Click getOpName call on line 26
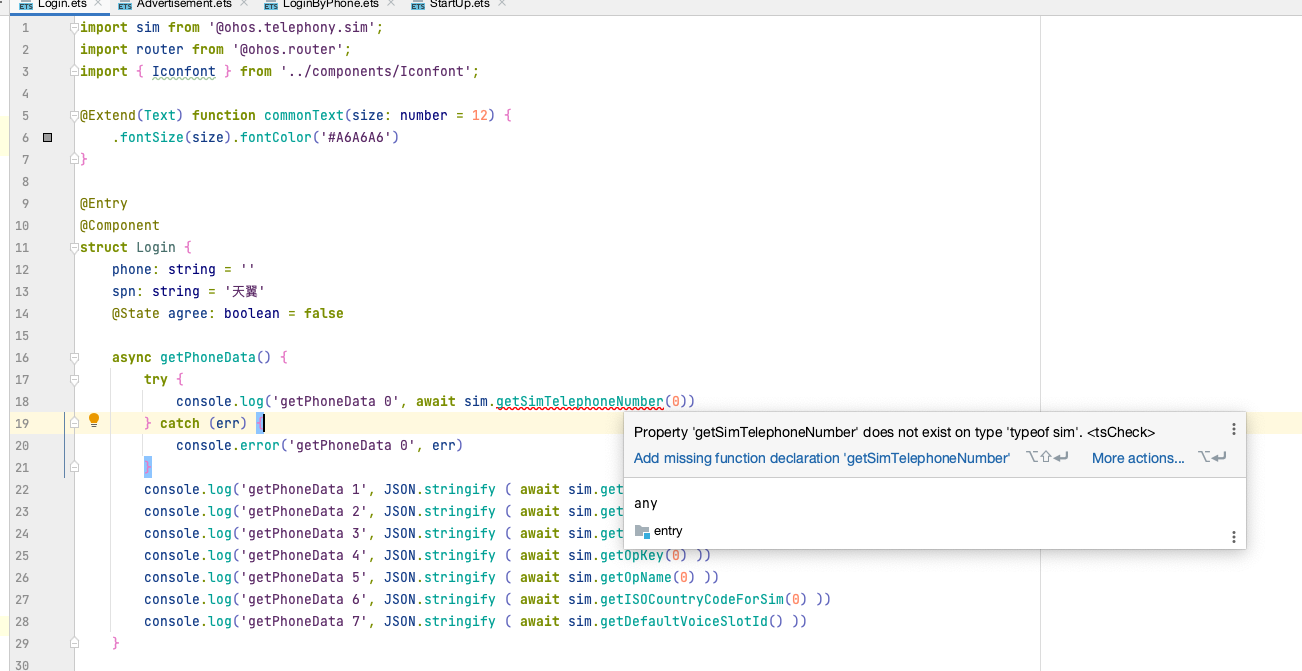Viewport: 1302px width, 671px height. coord(636,577)
